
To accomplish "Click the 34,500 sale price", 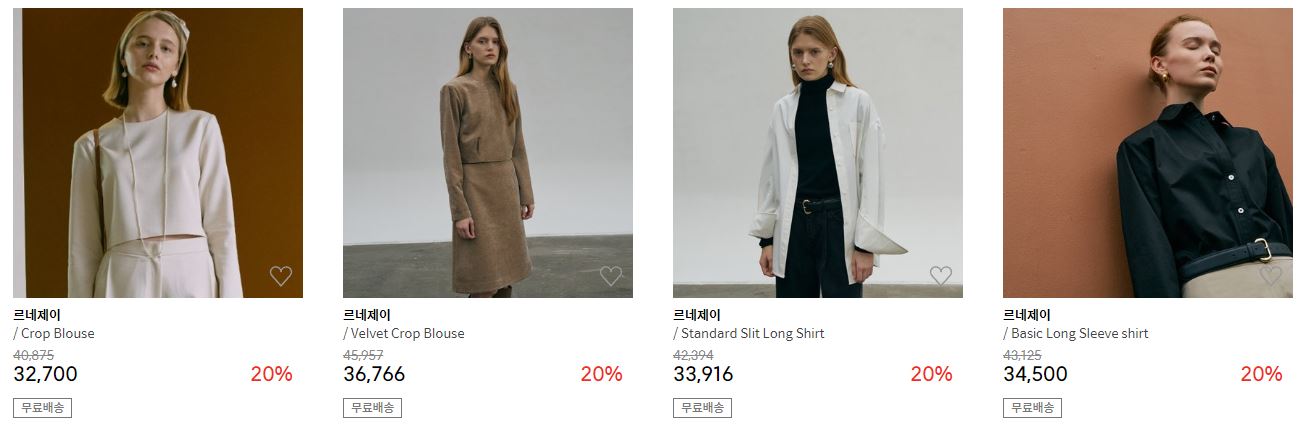I will pyautogui.click(x=1035, y=375).
